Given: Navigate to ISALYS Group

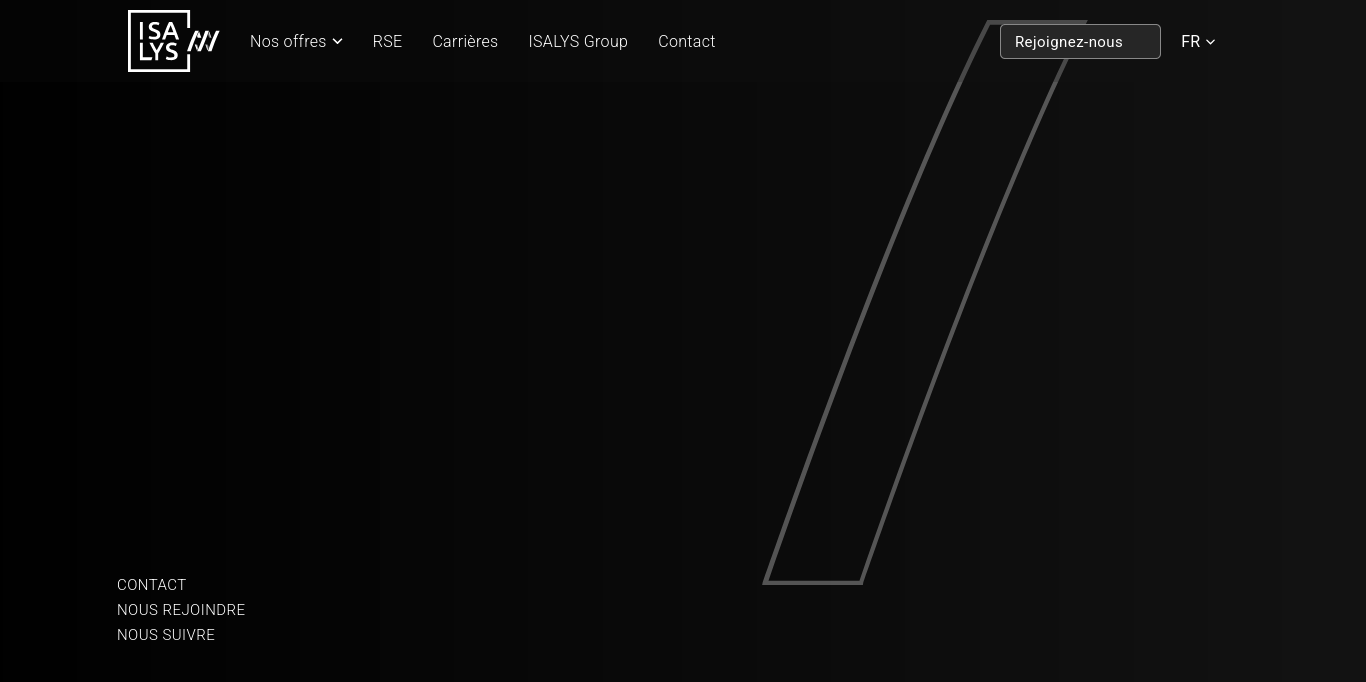Looking at the screenshot, I should click(578, 42).
